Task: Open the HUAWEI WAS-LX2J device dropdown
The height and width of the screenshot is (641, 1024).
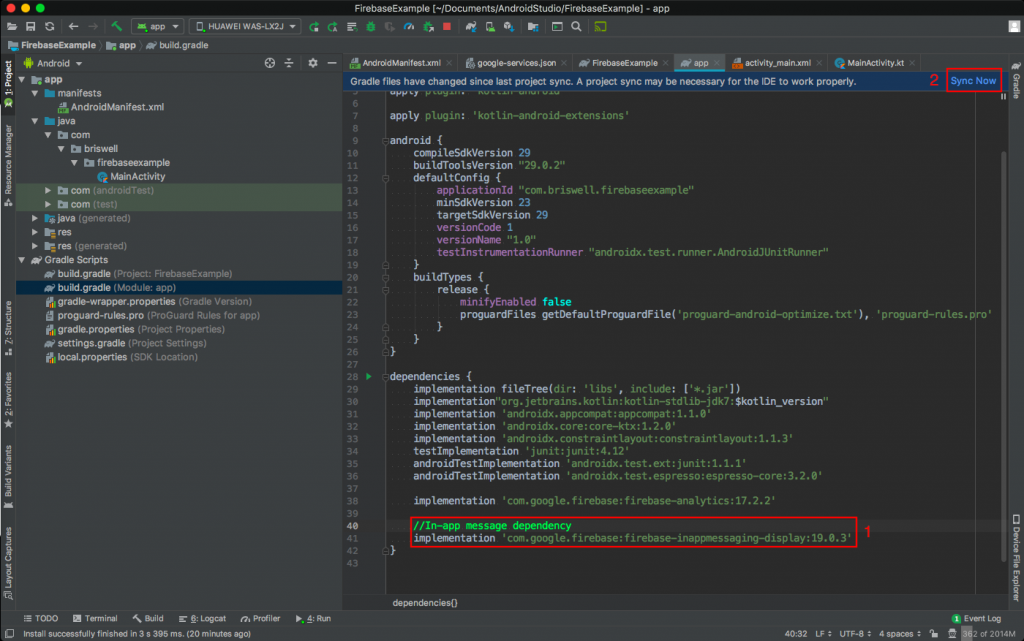Action: [245, 27]
